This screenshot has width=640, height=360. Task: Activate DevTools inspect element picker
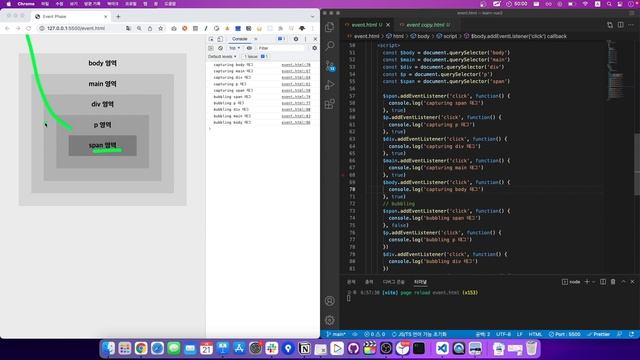211,39
